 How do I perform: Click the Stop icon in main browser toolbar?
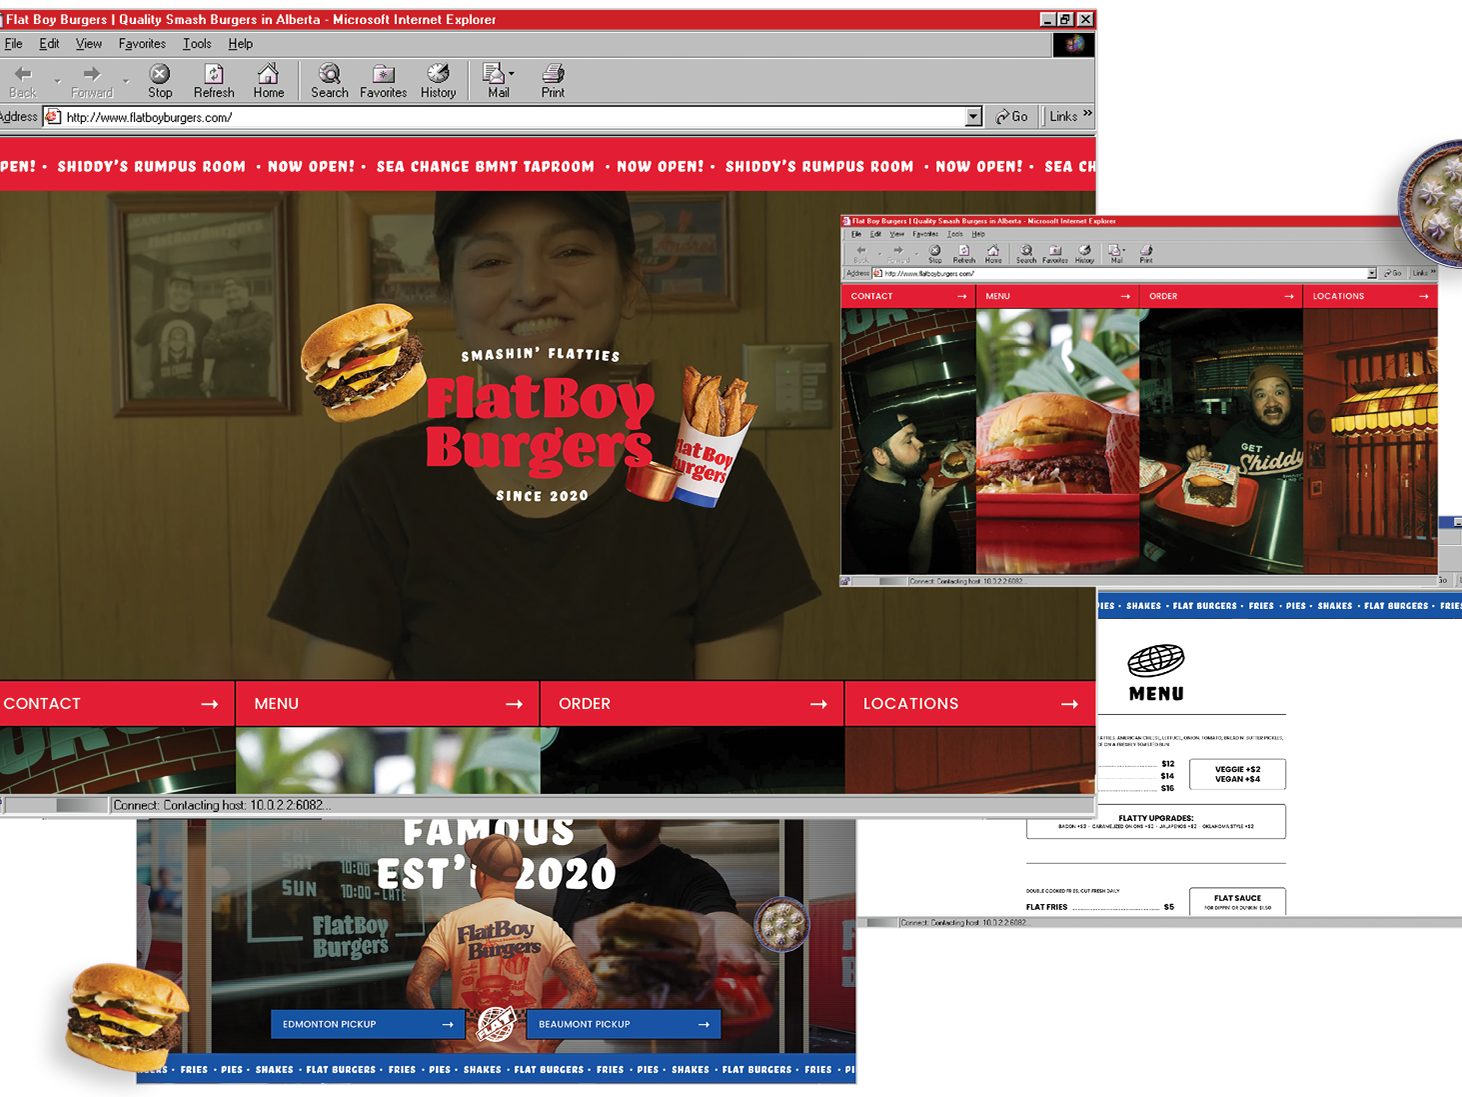point(160,74)
